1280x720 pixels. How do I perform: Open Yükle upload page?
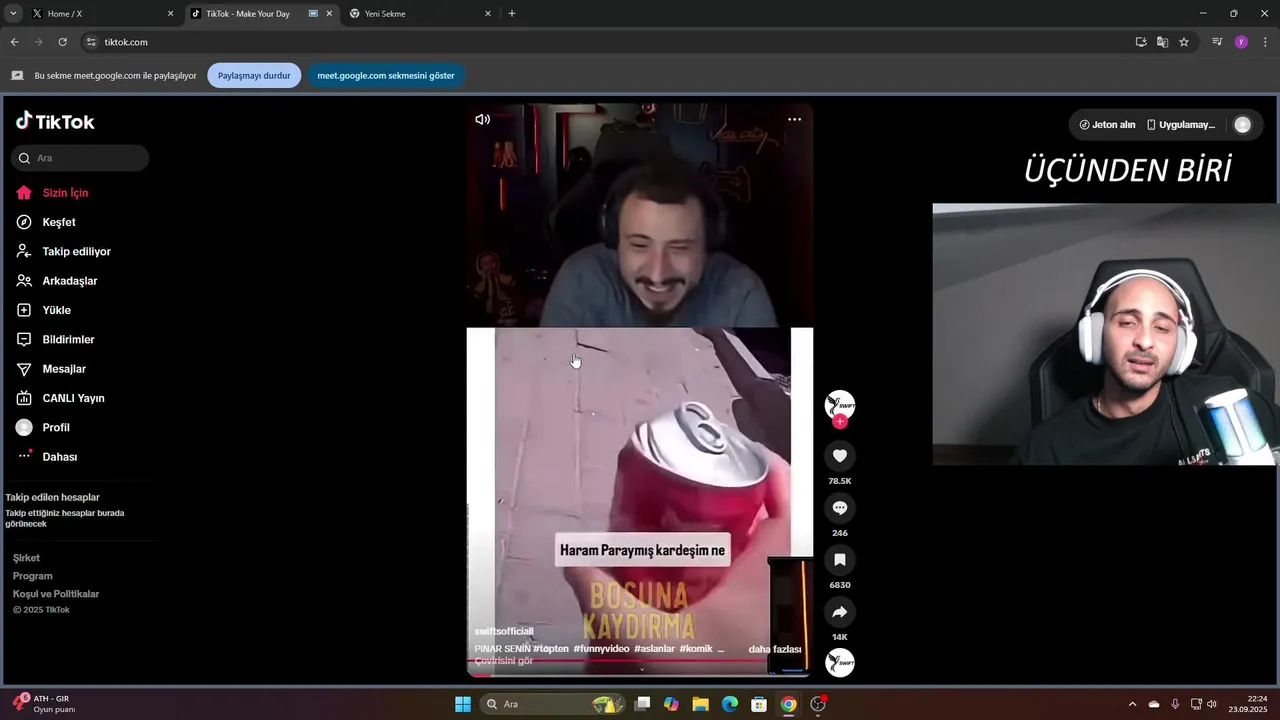[x=56, y=310]
